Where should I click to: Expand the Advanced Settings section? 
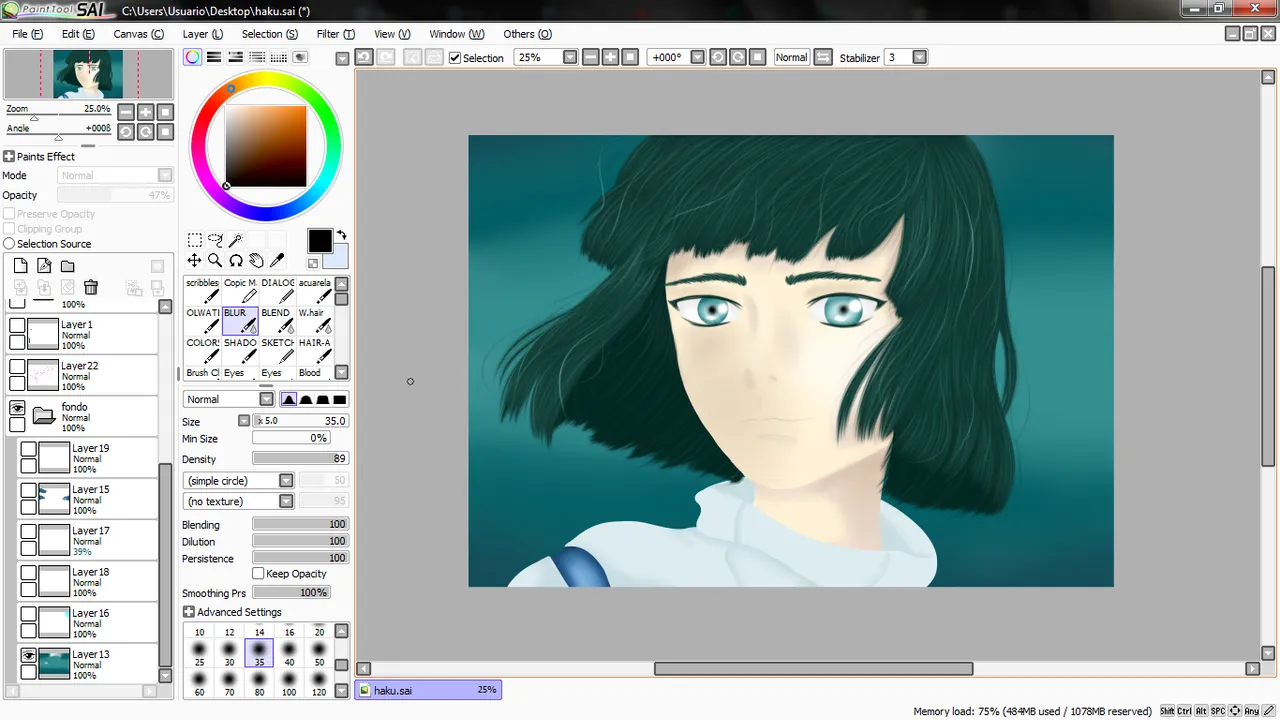pos(189,612)
